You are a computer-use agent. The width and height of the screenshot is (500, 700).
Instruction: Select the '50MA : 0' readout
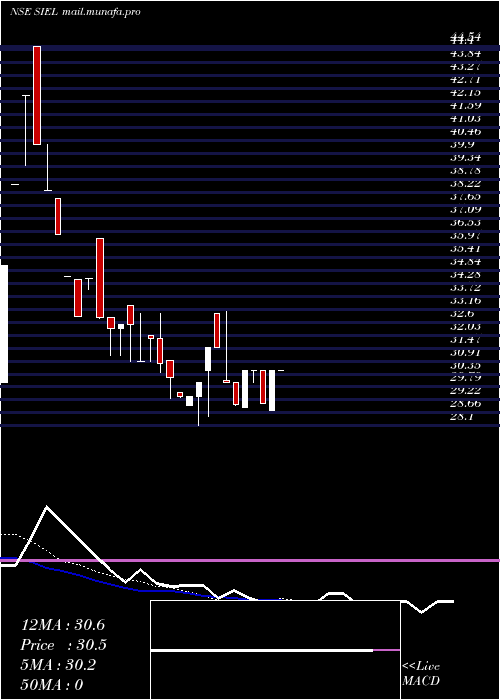tap(52, 685)
